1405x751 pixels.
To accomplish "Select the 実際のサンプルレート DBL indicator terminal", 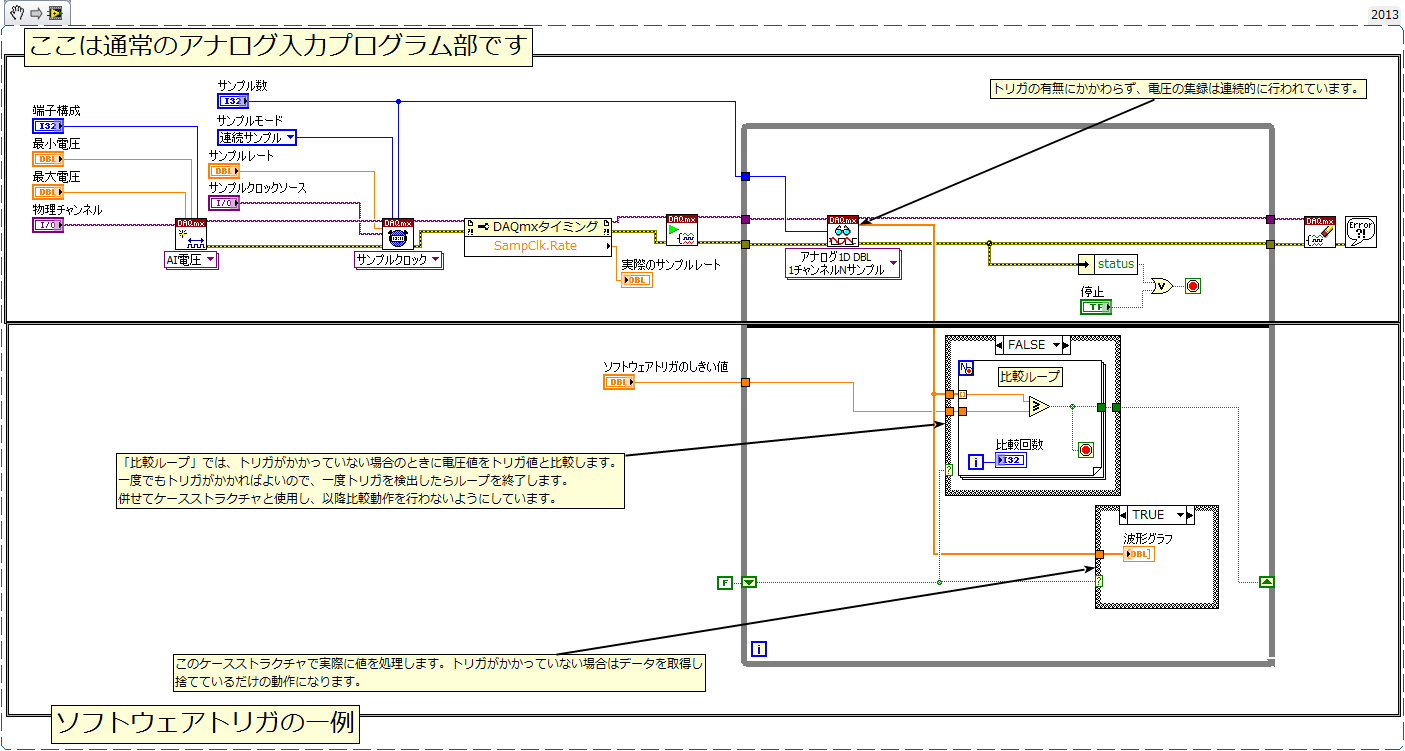I will click(637, 280).
